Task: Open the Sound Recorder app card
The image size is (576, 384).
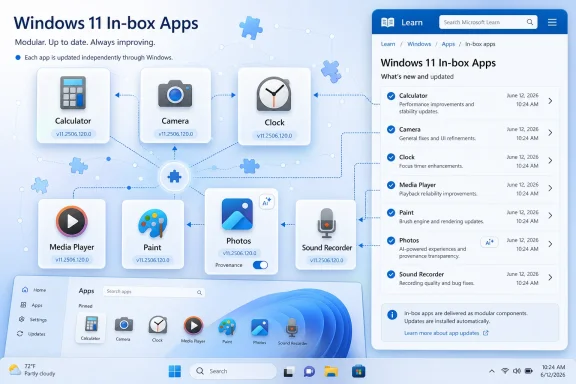Action: tap(326, 235)
